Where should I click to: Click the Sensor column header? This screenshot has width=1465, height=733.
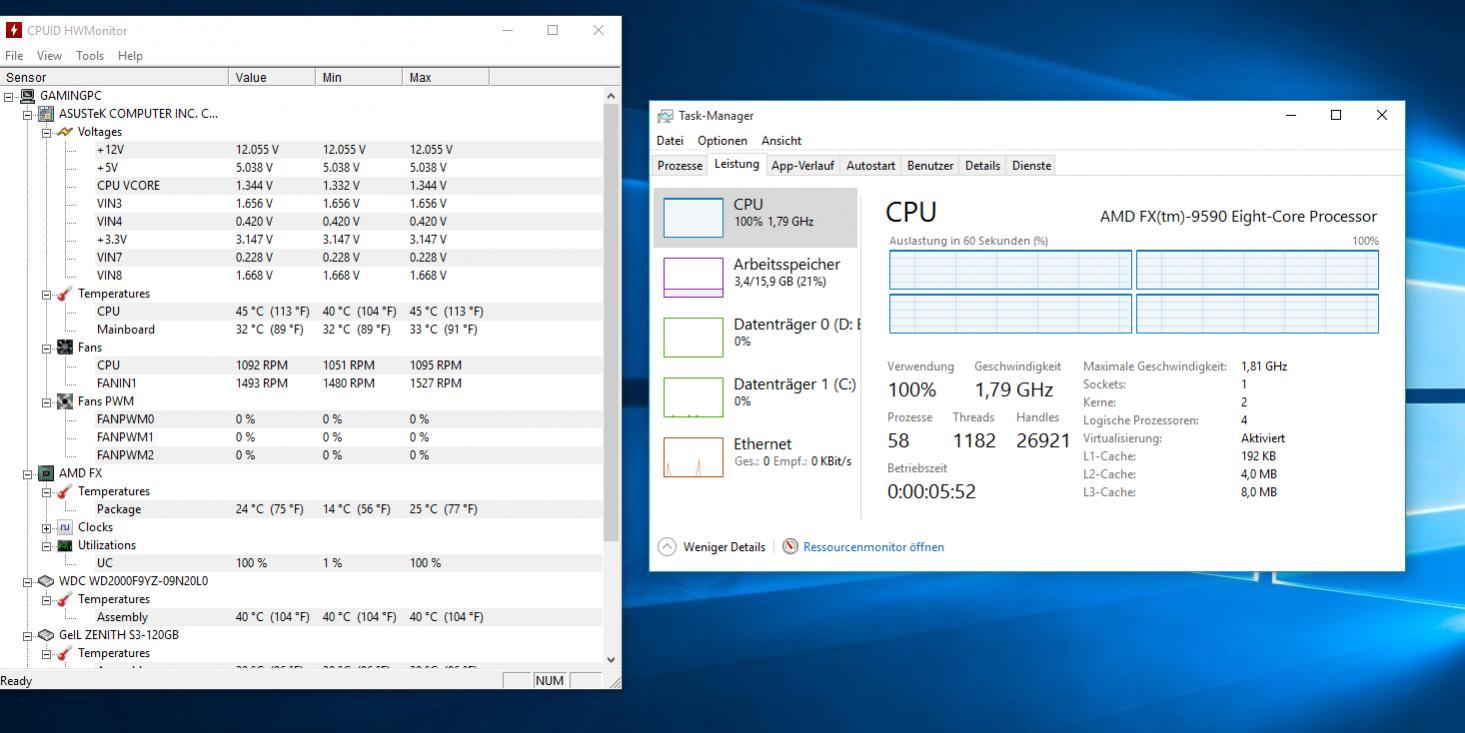(x=115, y=77)
